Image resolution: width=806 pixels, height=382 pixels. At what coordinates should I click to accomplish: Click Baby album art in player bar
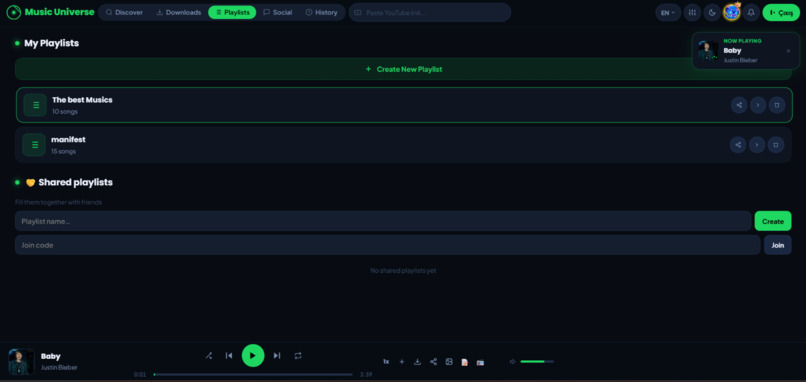[22, 361]
